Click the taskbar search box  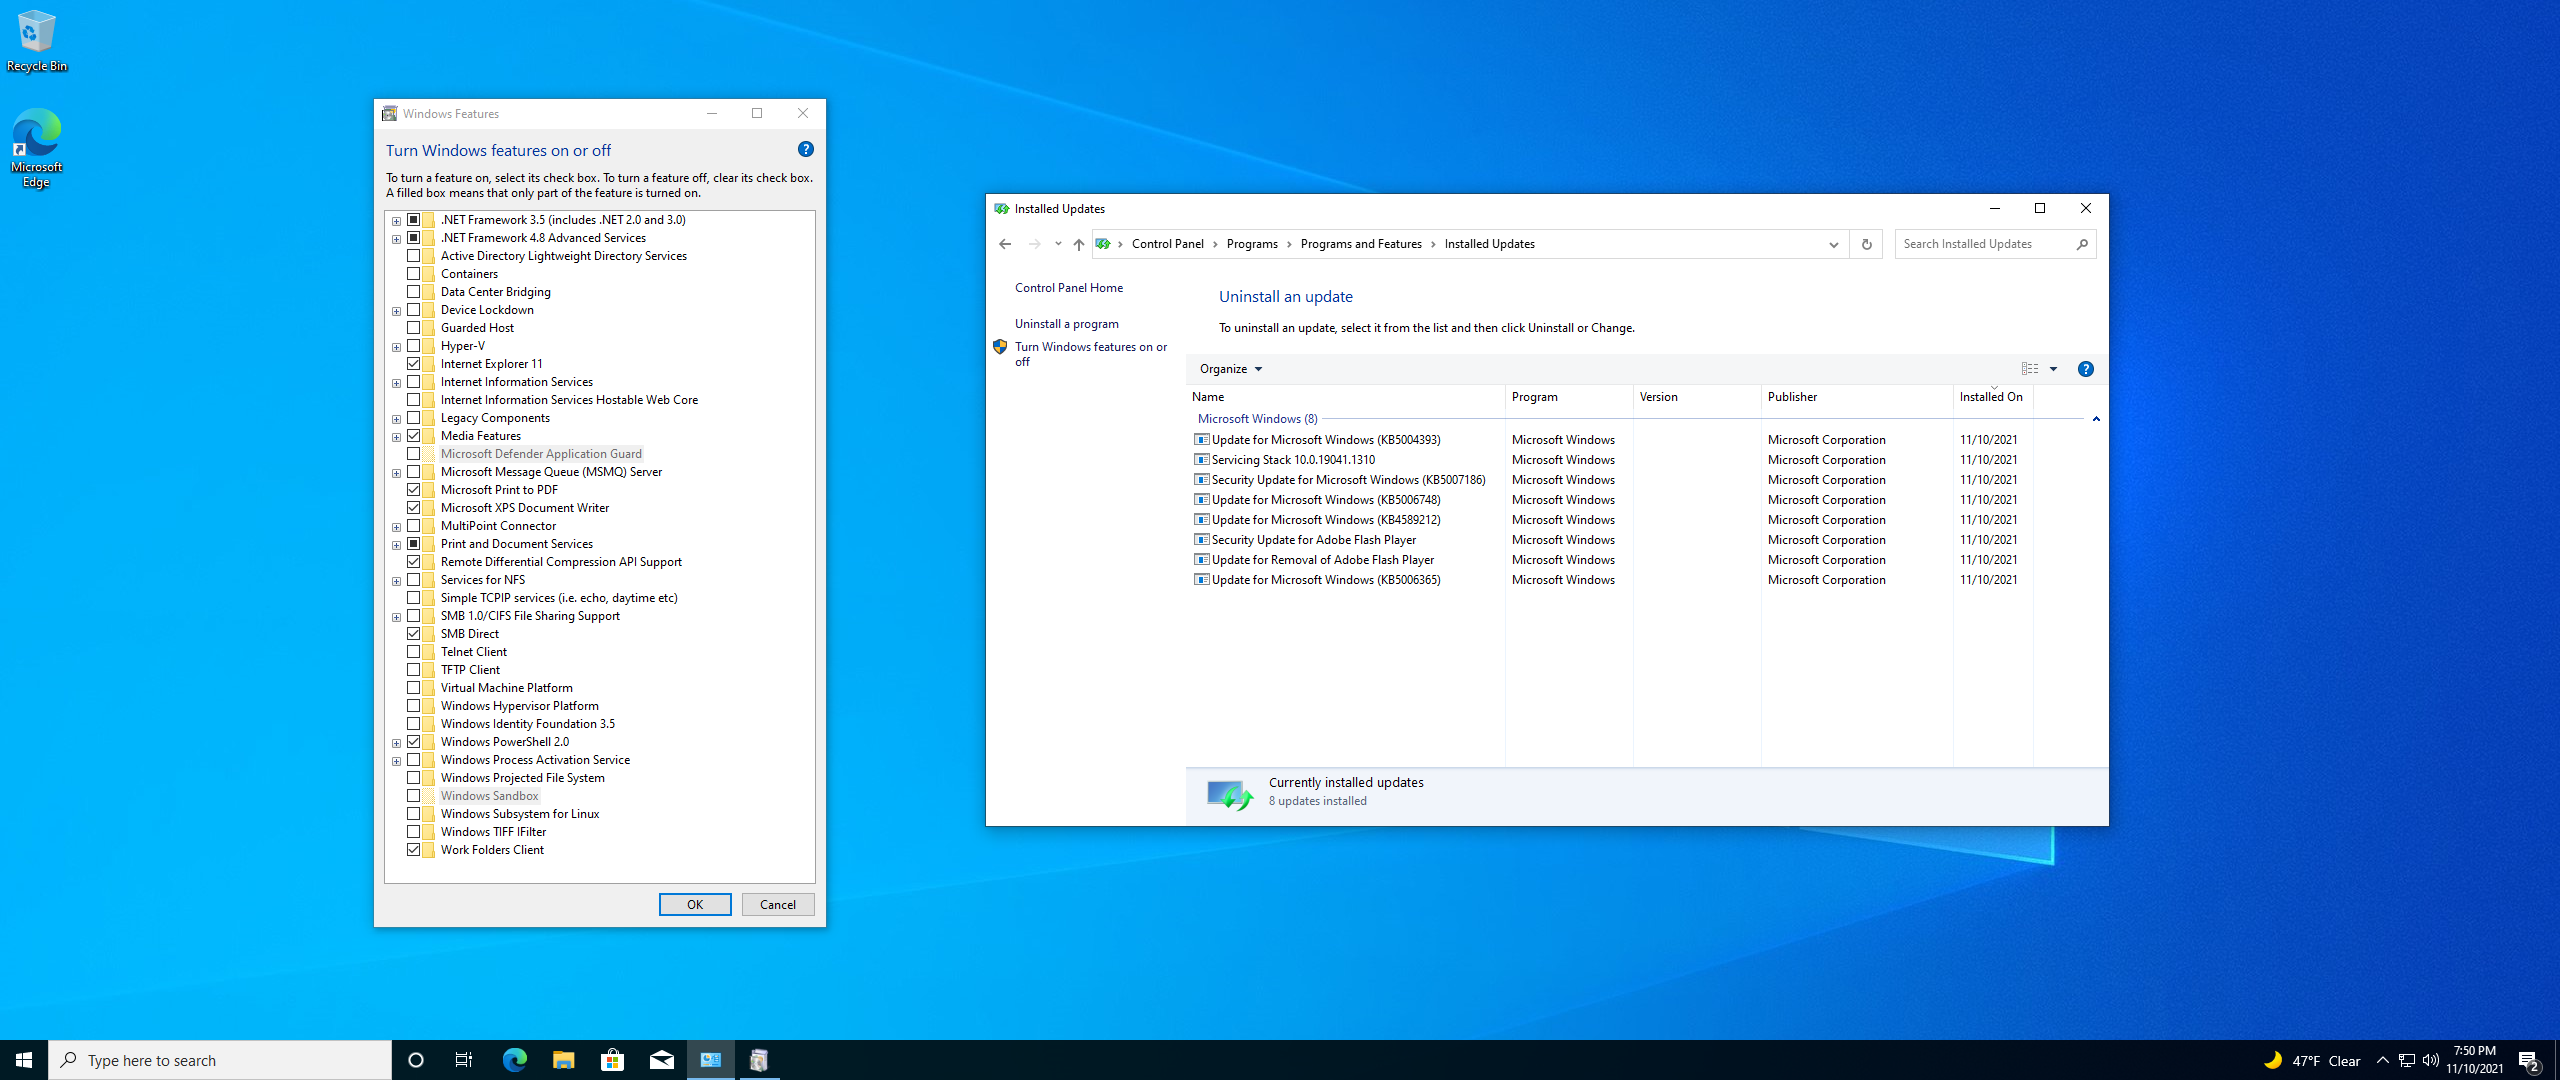(x=220, y=1060)
